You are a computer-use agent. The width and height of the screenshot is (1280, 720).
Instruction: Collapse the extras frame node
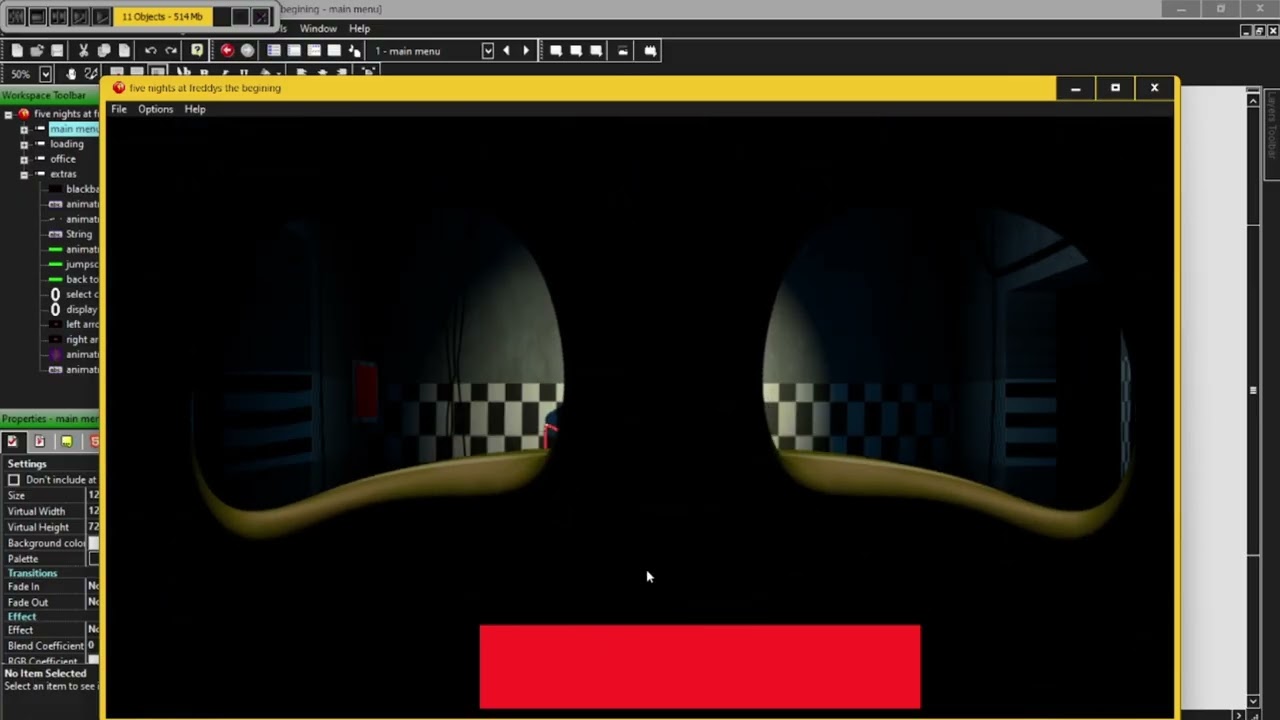click(x=24, y=174)
